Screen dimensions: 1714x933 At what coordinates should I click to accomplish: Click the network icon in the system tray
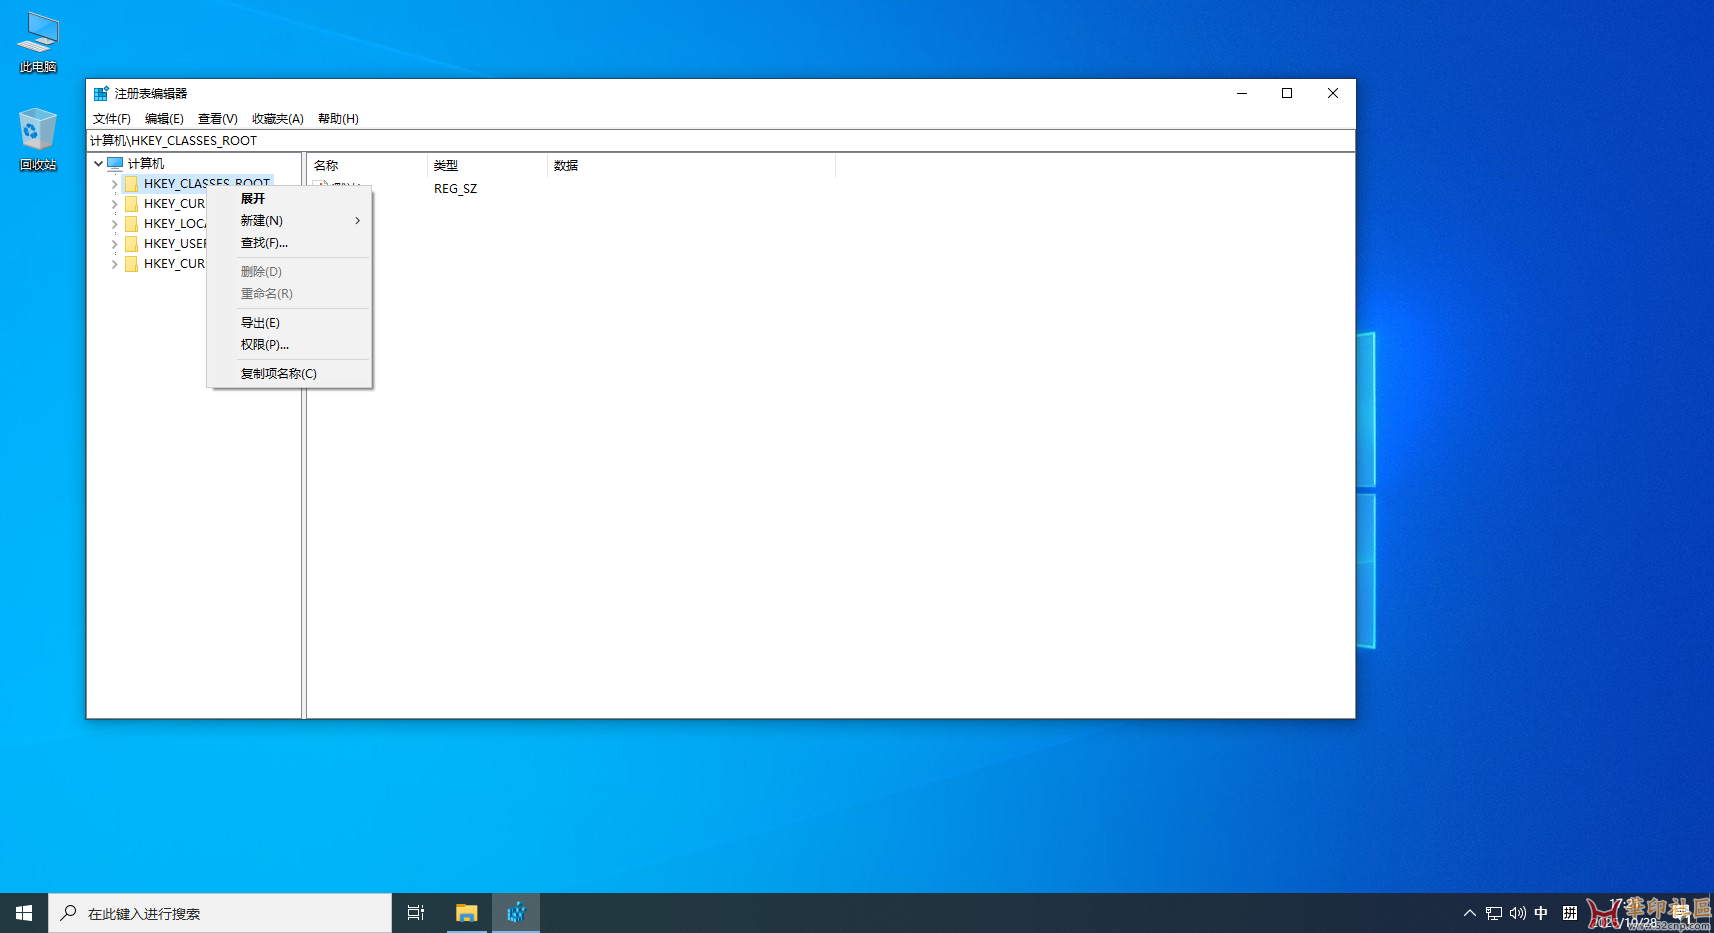click(x=1493, y=912)
